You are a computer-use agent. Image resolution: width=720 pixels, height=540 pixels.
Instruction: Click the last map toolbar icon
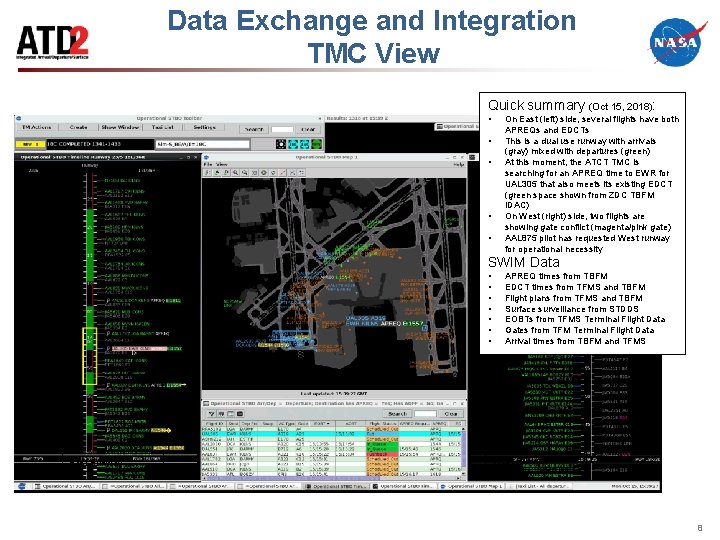pyautogui.click(x=301, y=173)
